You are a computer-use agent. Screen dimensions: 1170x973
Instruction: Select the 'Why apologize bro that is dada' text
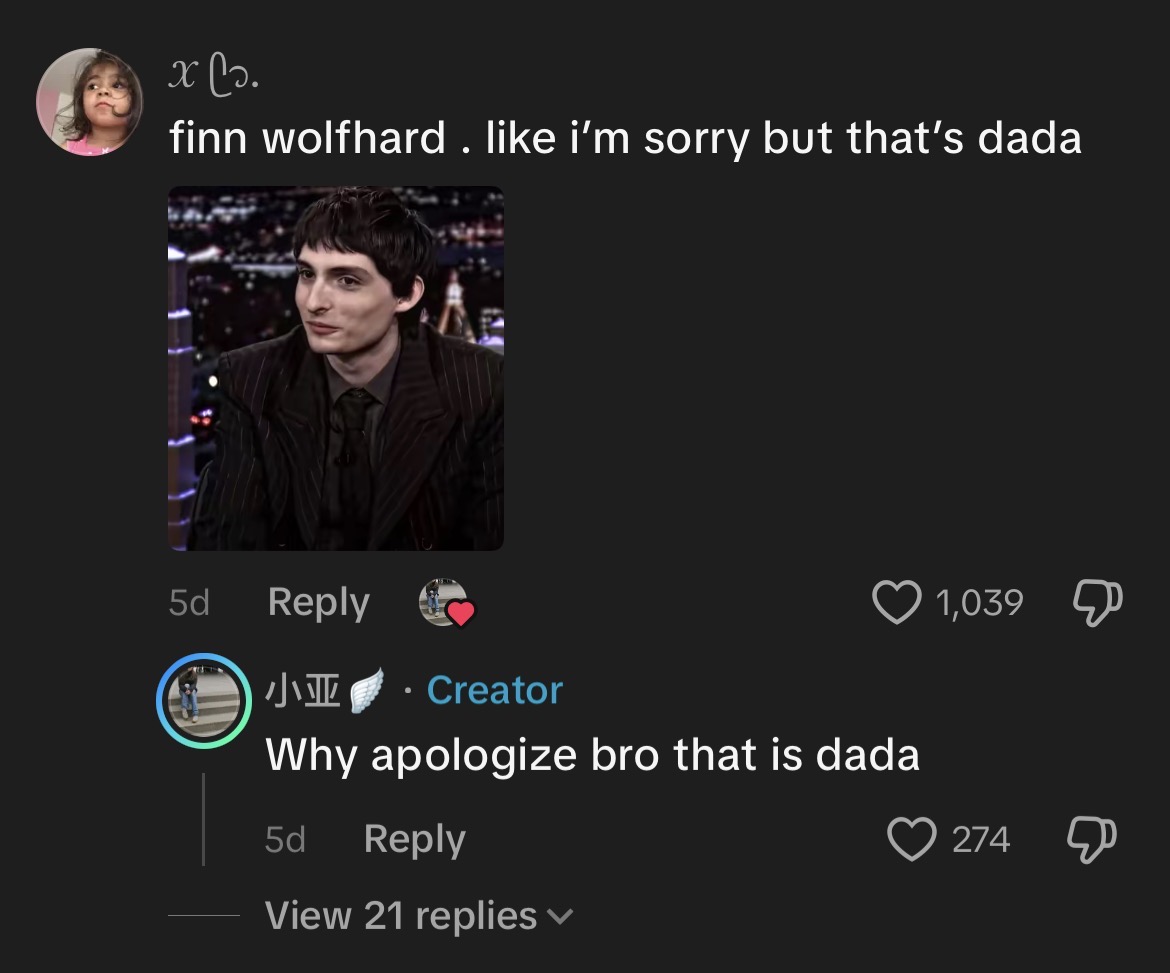pos(592,755)
